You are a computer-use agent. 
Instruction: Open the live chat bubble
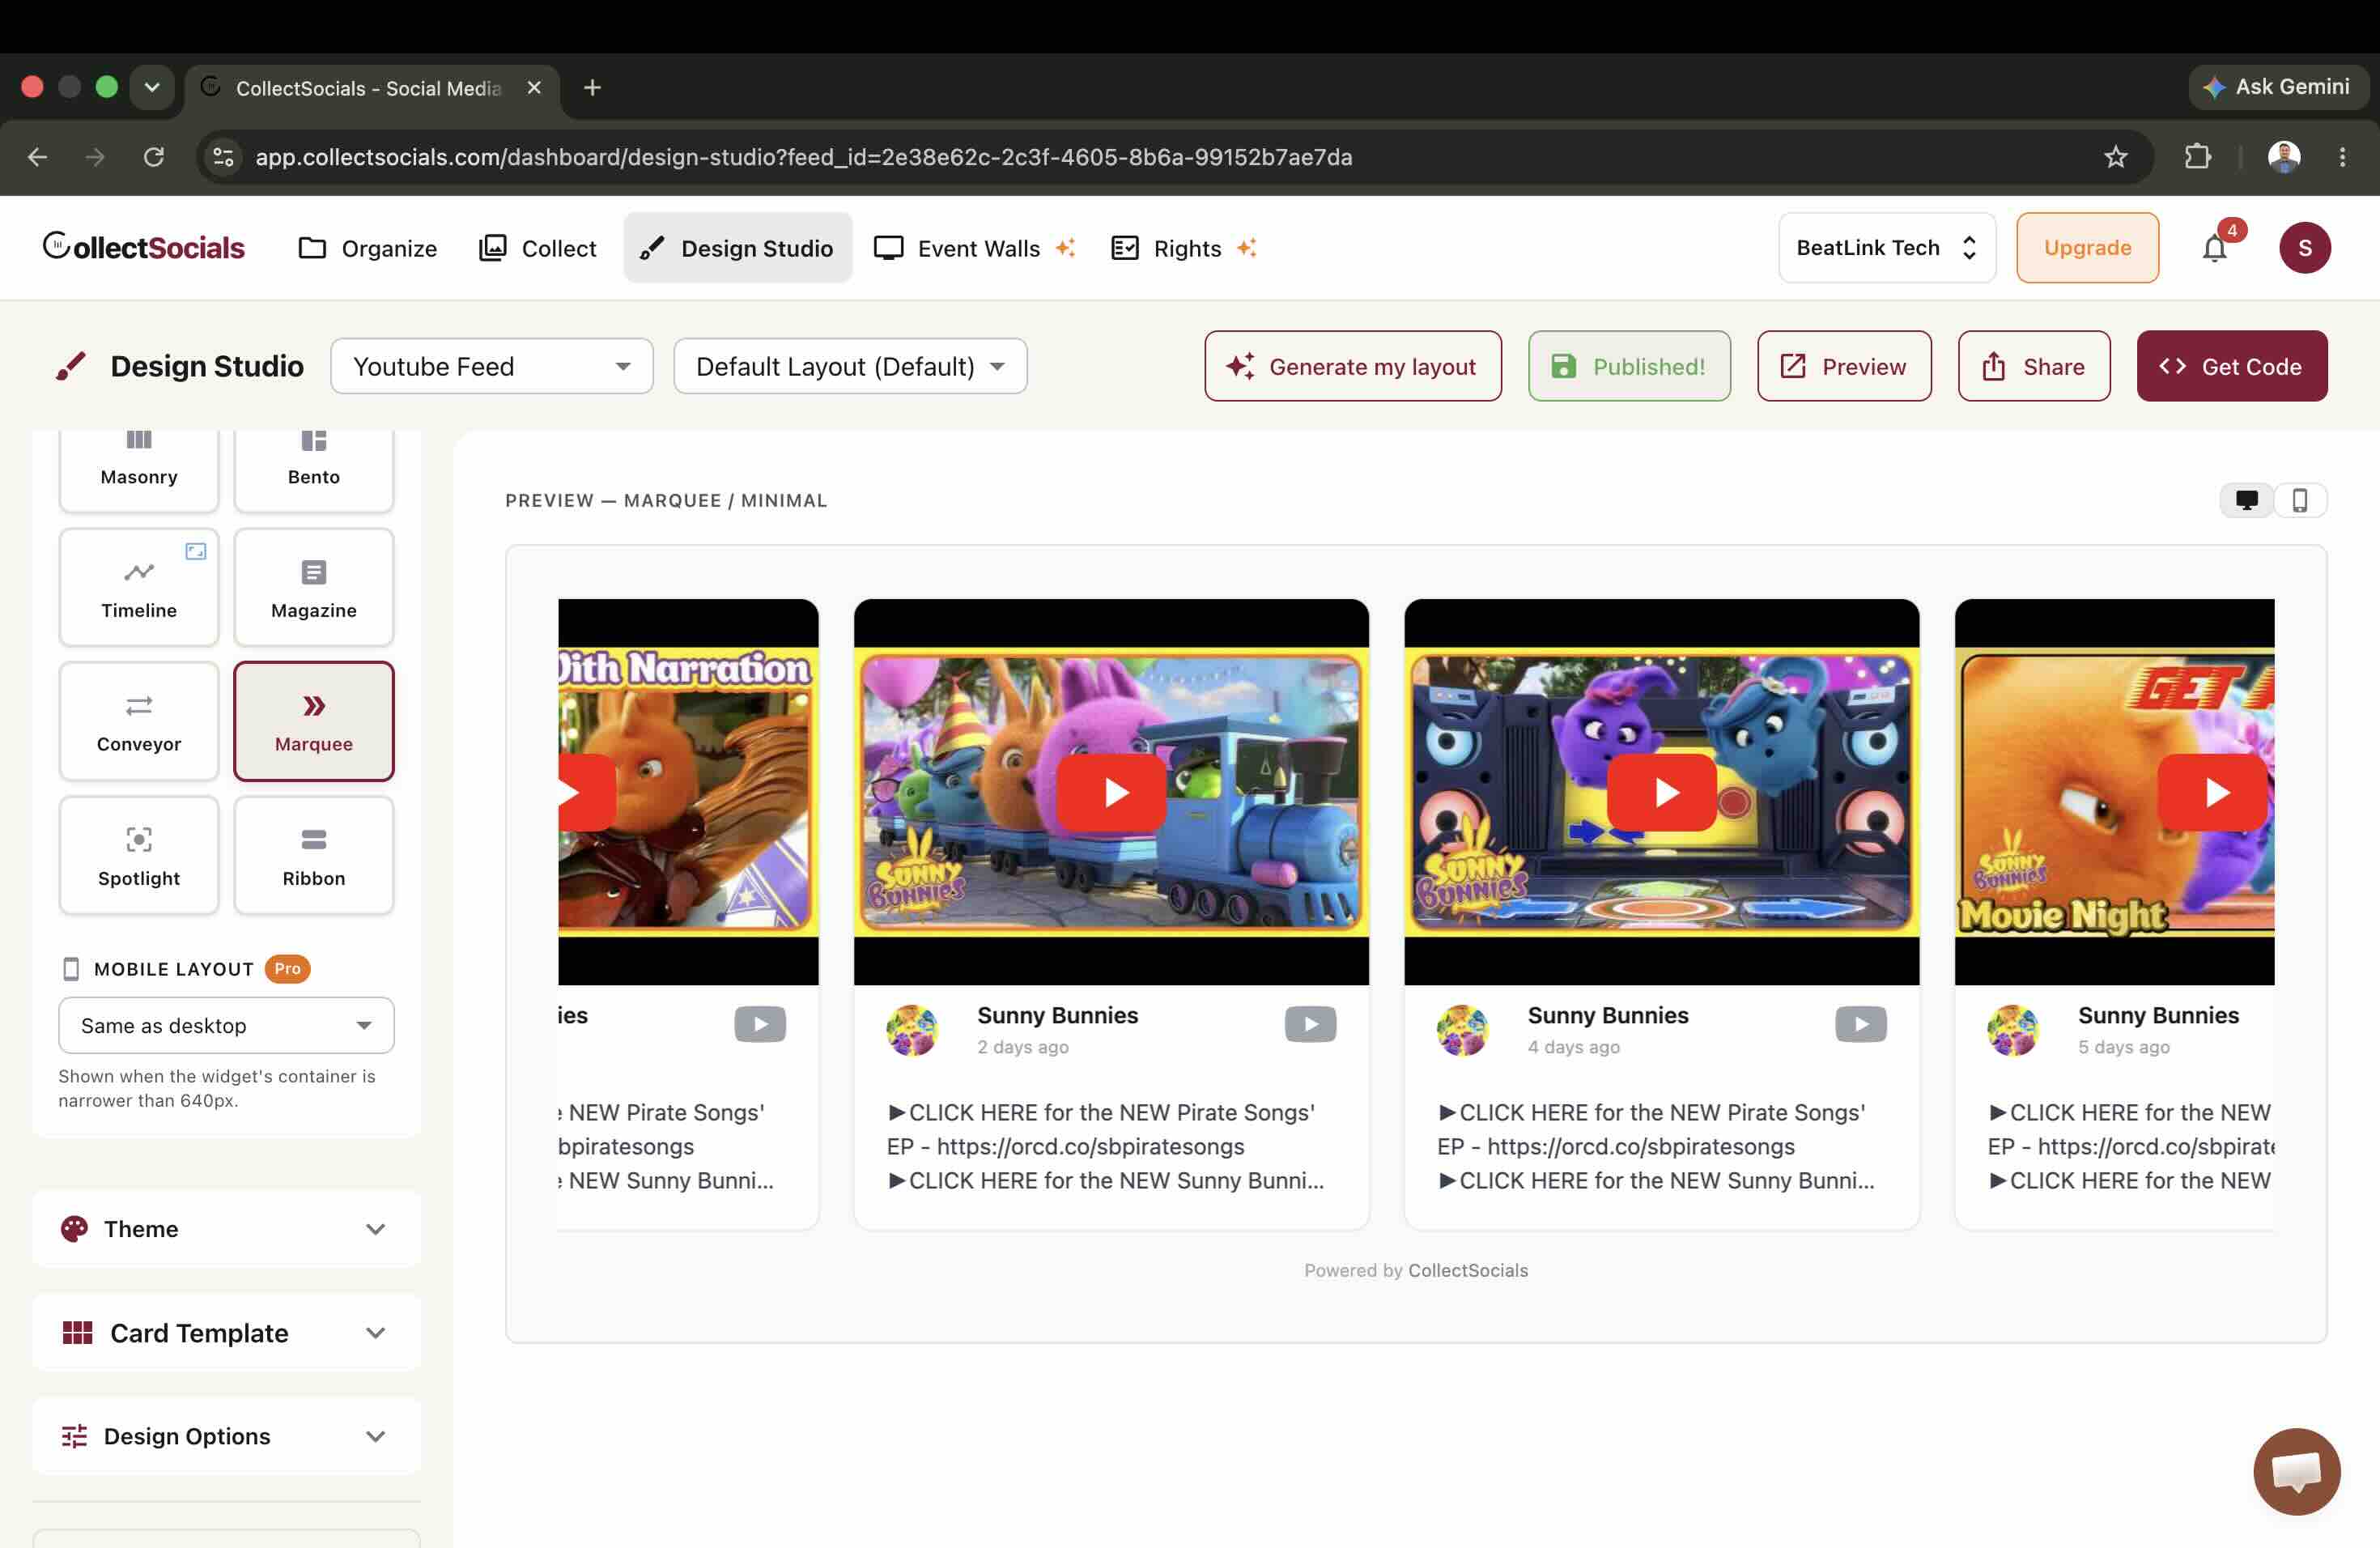[2297, 1472]
